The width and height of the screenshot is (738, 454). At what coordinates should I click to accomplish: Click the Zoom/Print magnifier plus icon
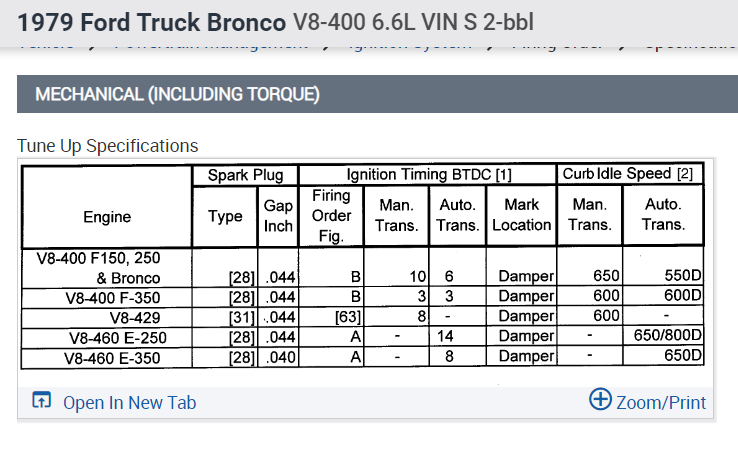600,400
